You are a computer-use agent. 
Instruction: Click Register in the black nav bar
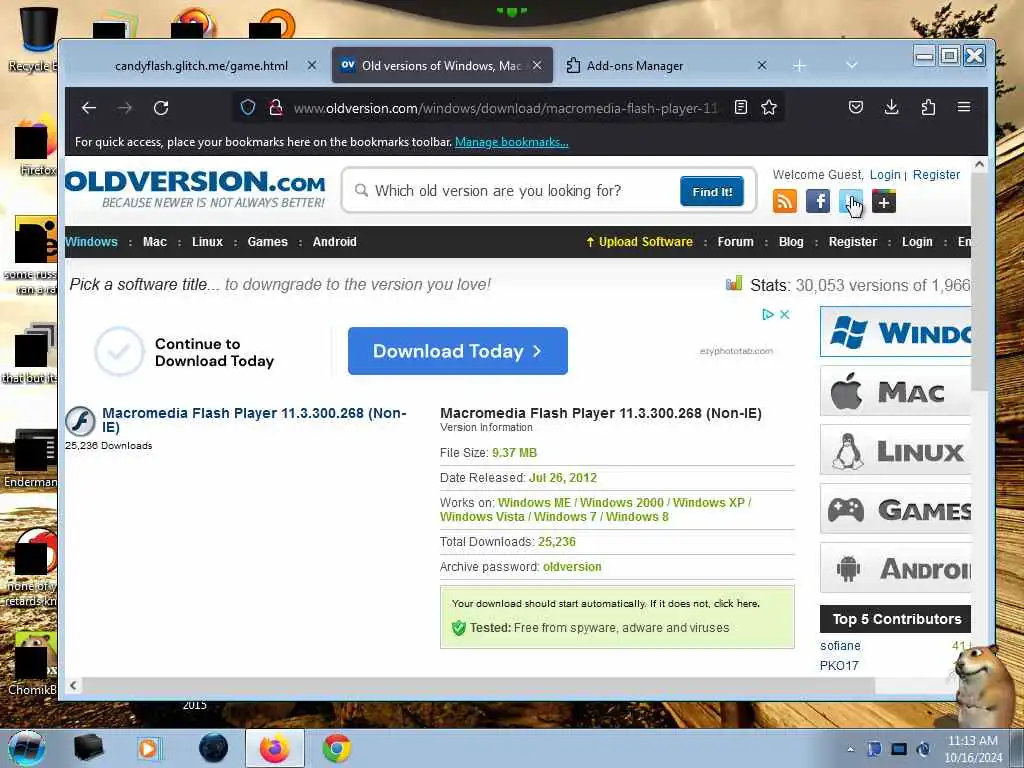coord(852,242)
